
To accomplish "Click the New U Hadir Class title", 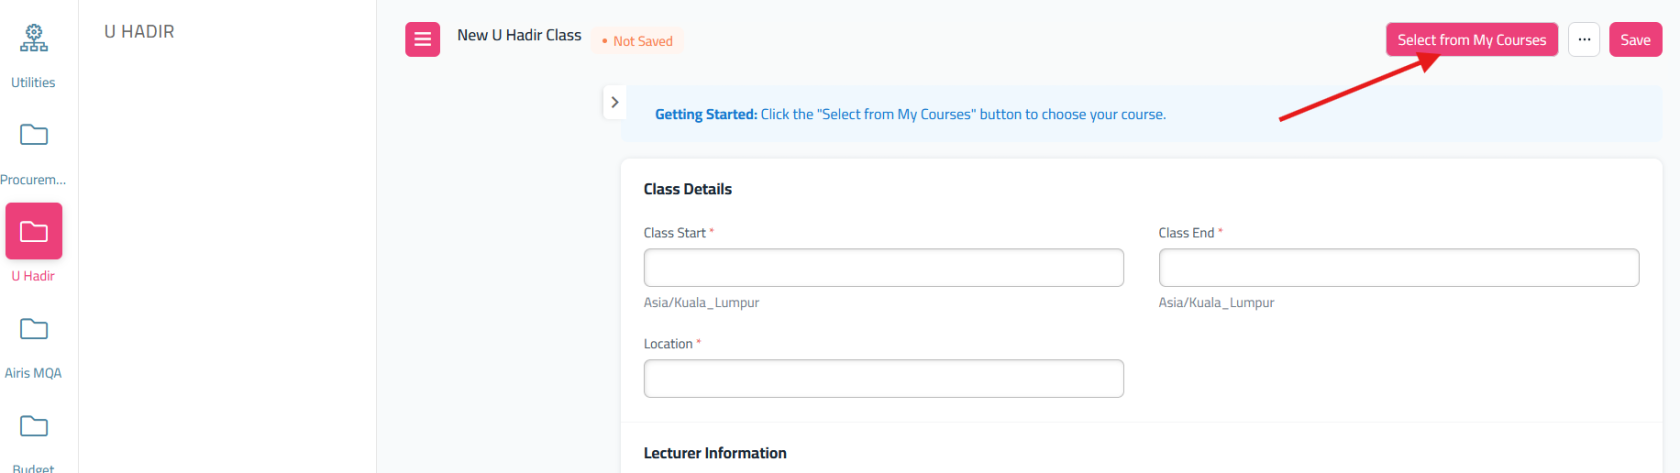I will pos(519,35).
